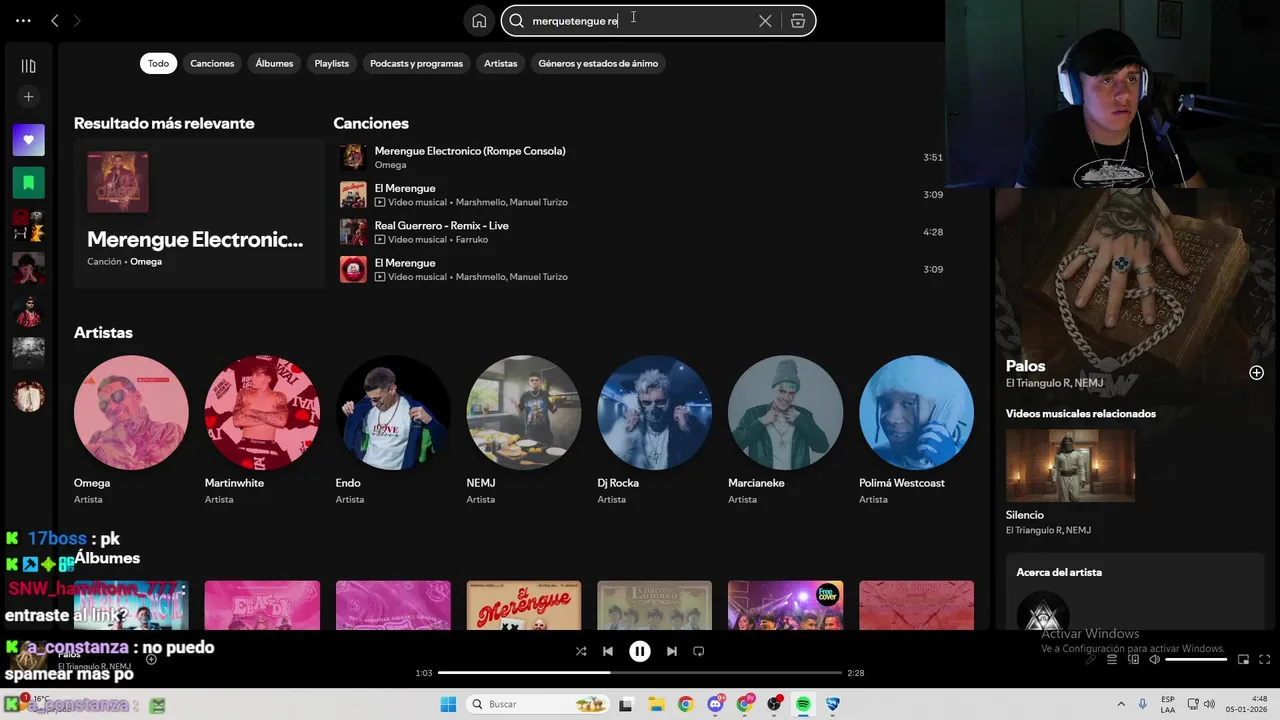Image resolution: width=1280 pixels, height=720 pixels.
Task: Switch to Spotify in taskbar
Action: [x=803, y=705]
